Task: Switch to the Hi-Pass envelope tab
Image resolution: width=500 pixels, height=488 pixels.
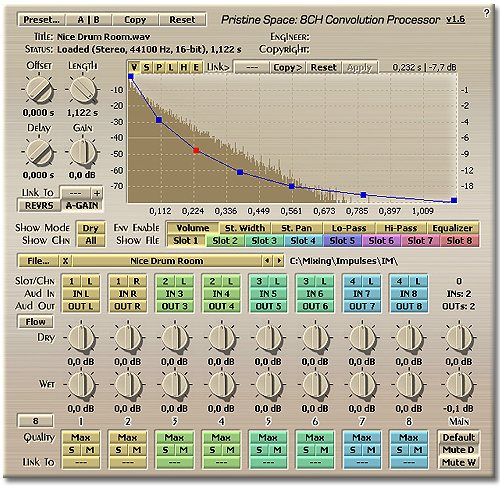Action: [401, 228]
